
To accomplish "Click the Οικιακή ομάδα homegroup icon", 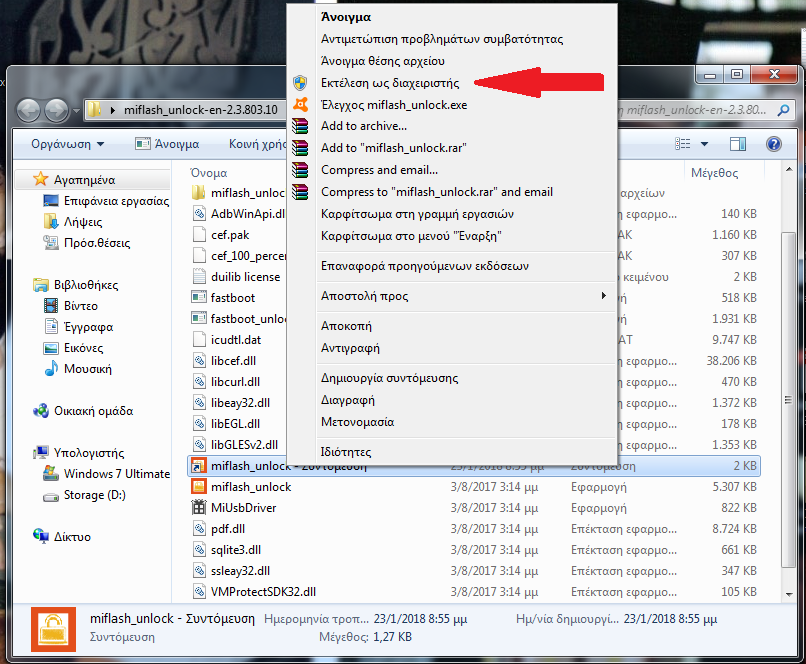I will coord(41,411).
